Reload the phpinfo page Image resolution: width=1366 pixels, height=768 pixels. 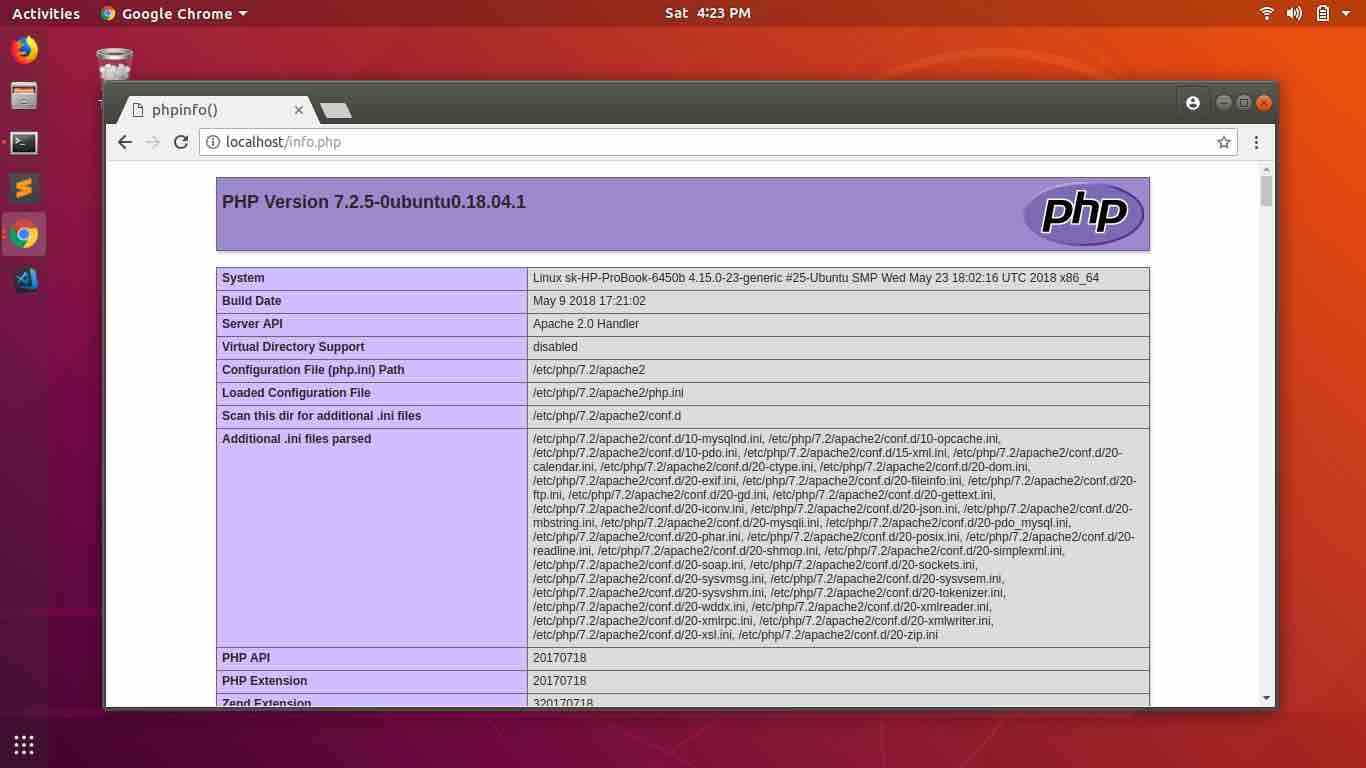[x=181, y=142]
